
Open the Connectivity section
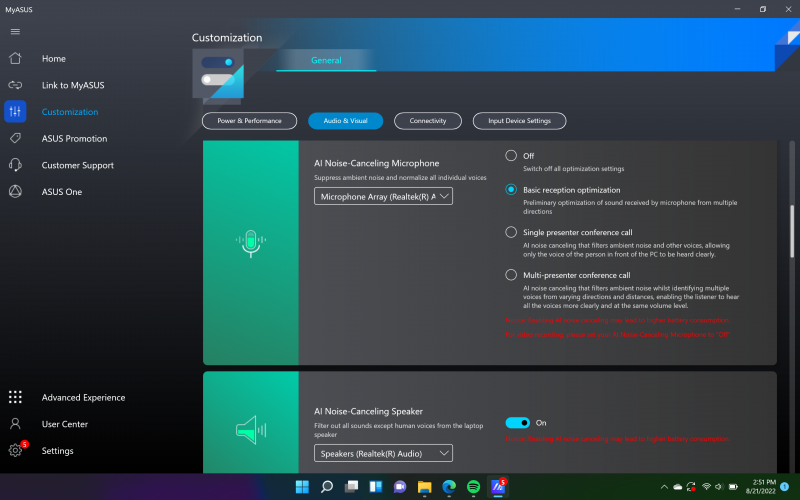pyautogui.click(x=428, y=121)
